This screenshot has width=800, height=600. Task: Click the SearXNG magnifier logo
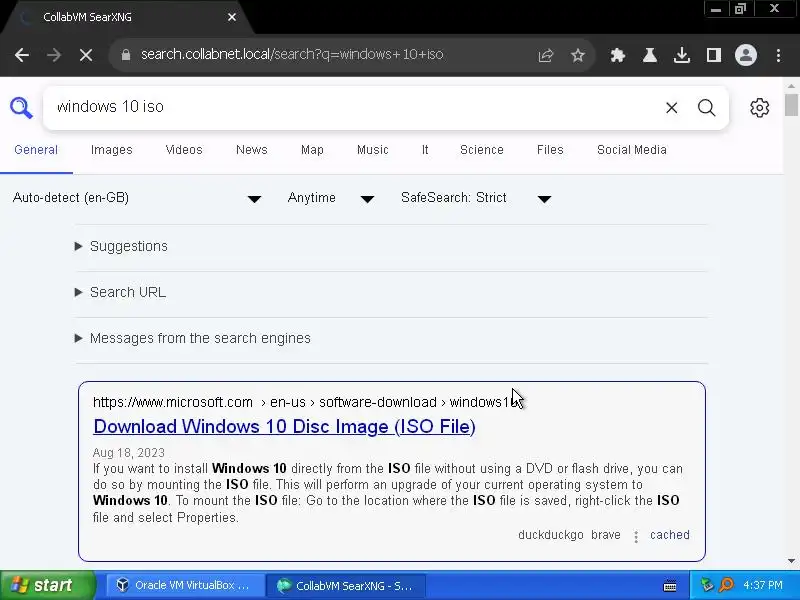coord(21,108)
